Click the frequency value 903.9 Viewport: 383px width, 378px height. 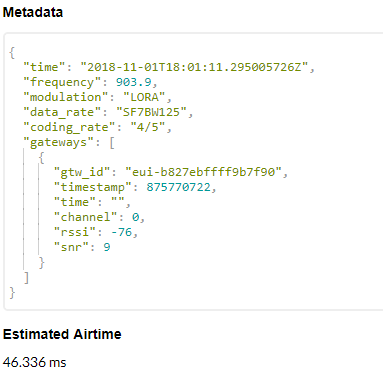(134, 82)
